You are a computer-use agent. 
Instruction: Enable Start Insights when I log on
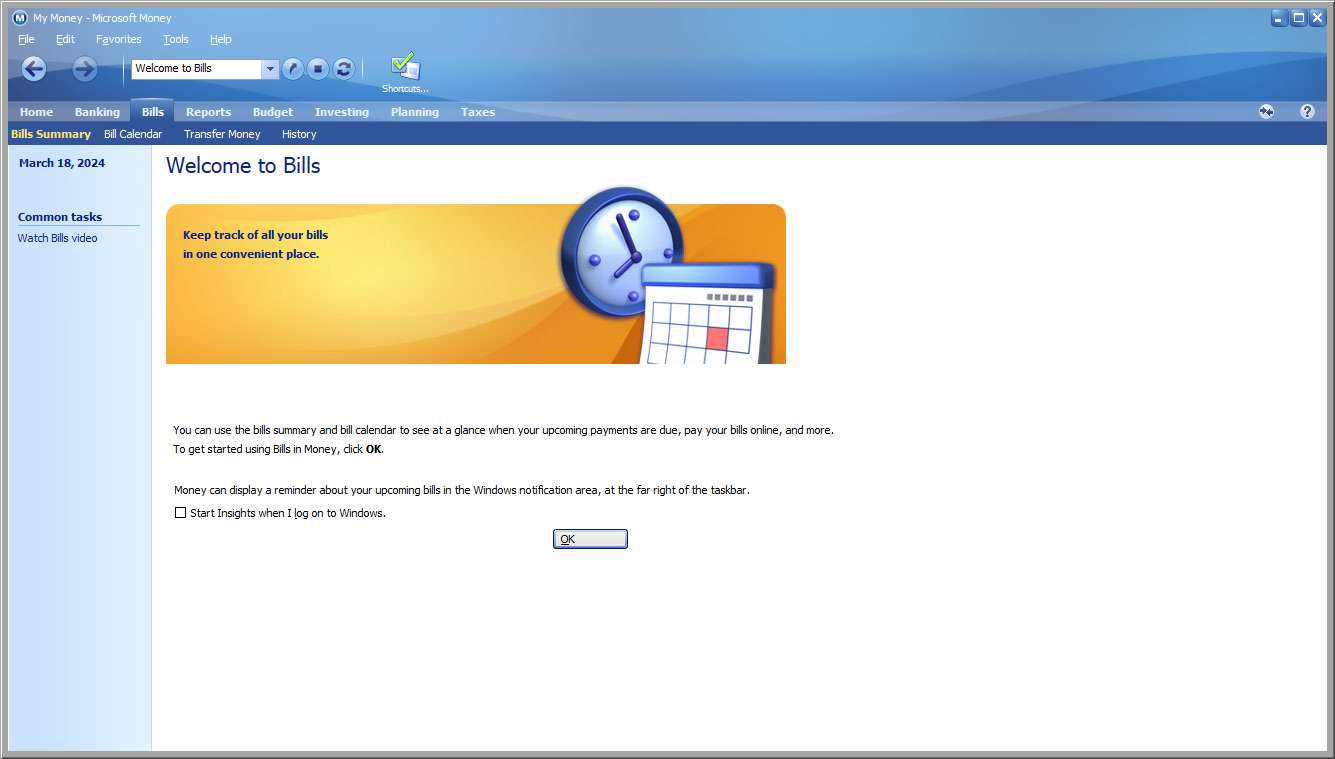[181, 513]
